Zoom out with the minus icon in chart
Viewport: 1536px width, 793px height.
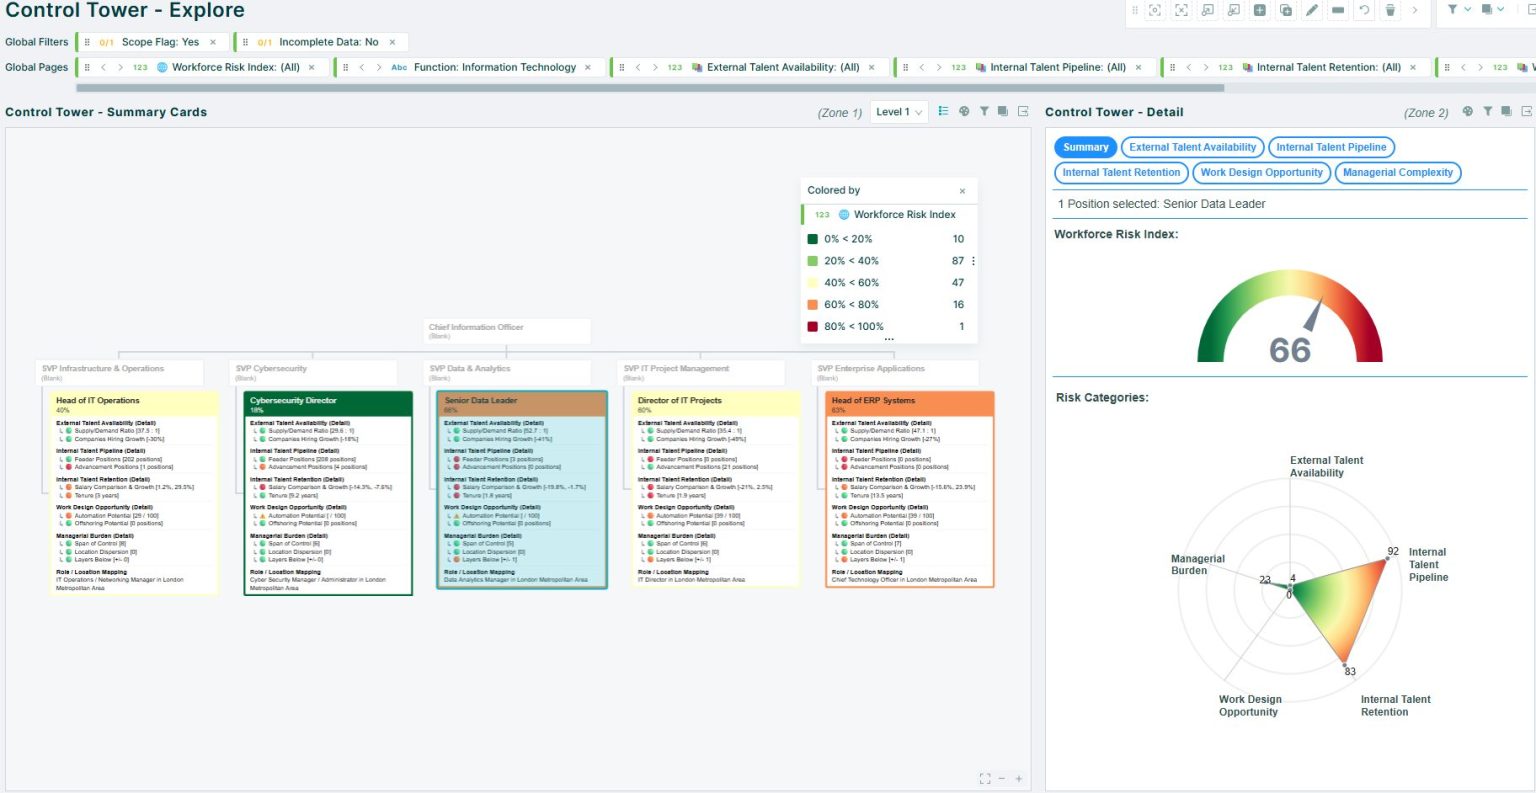[1002, 778]
